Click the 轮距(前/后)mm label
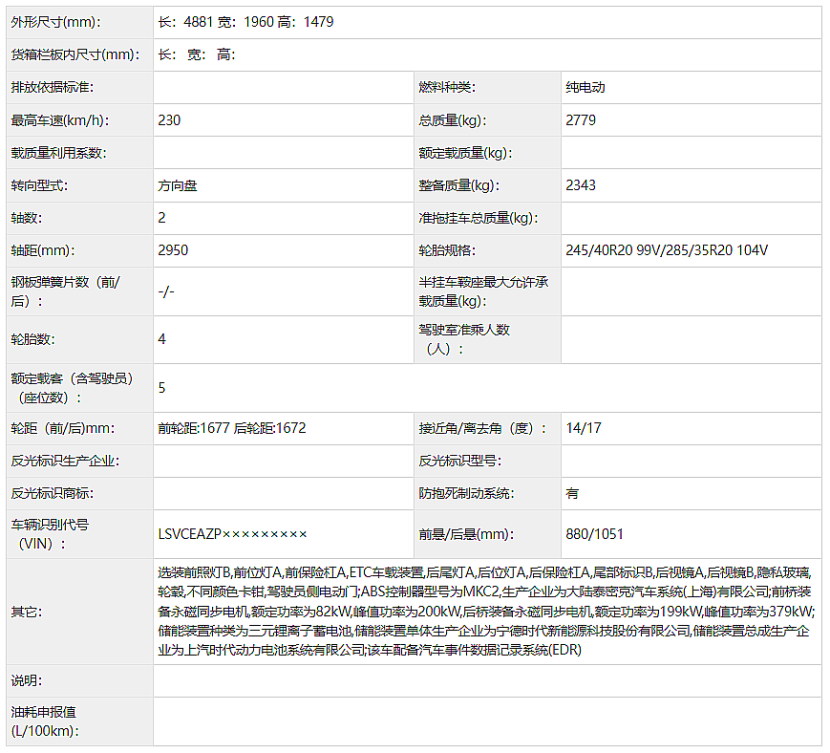 [62, 428]
